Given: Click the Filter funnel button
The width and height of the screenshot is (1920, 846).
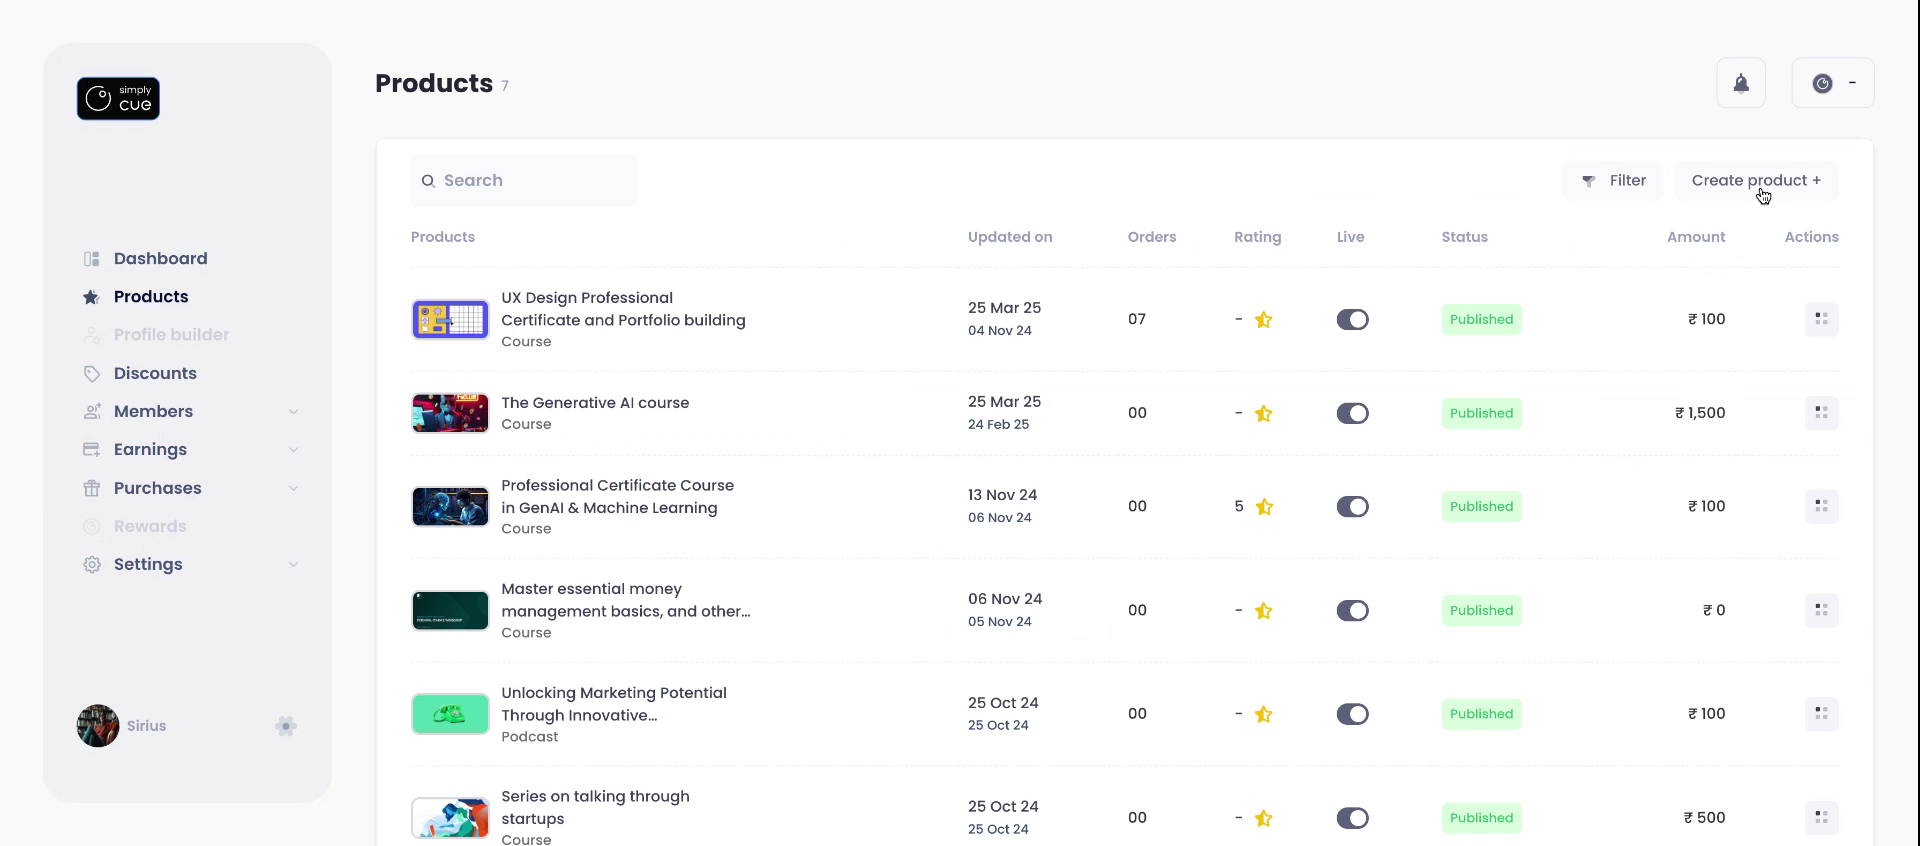Looking at the screenshot, I should click(x=1613, y=181).
